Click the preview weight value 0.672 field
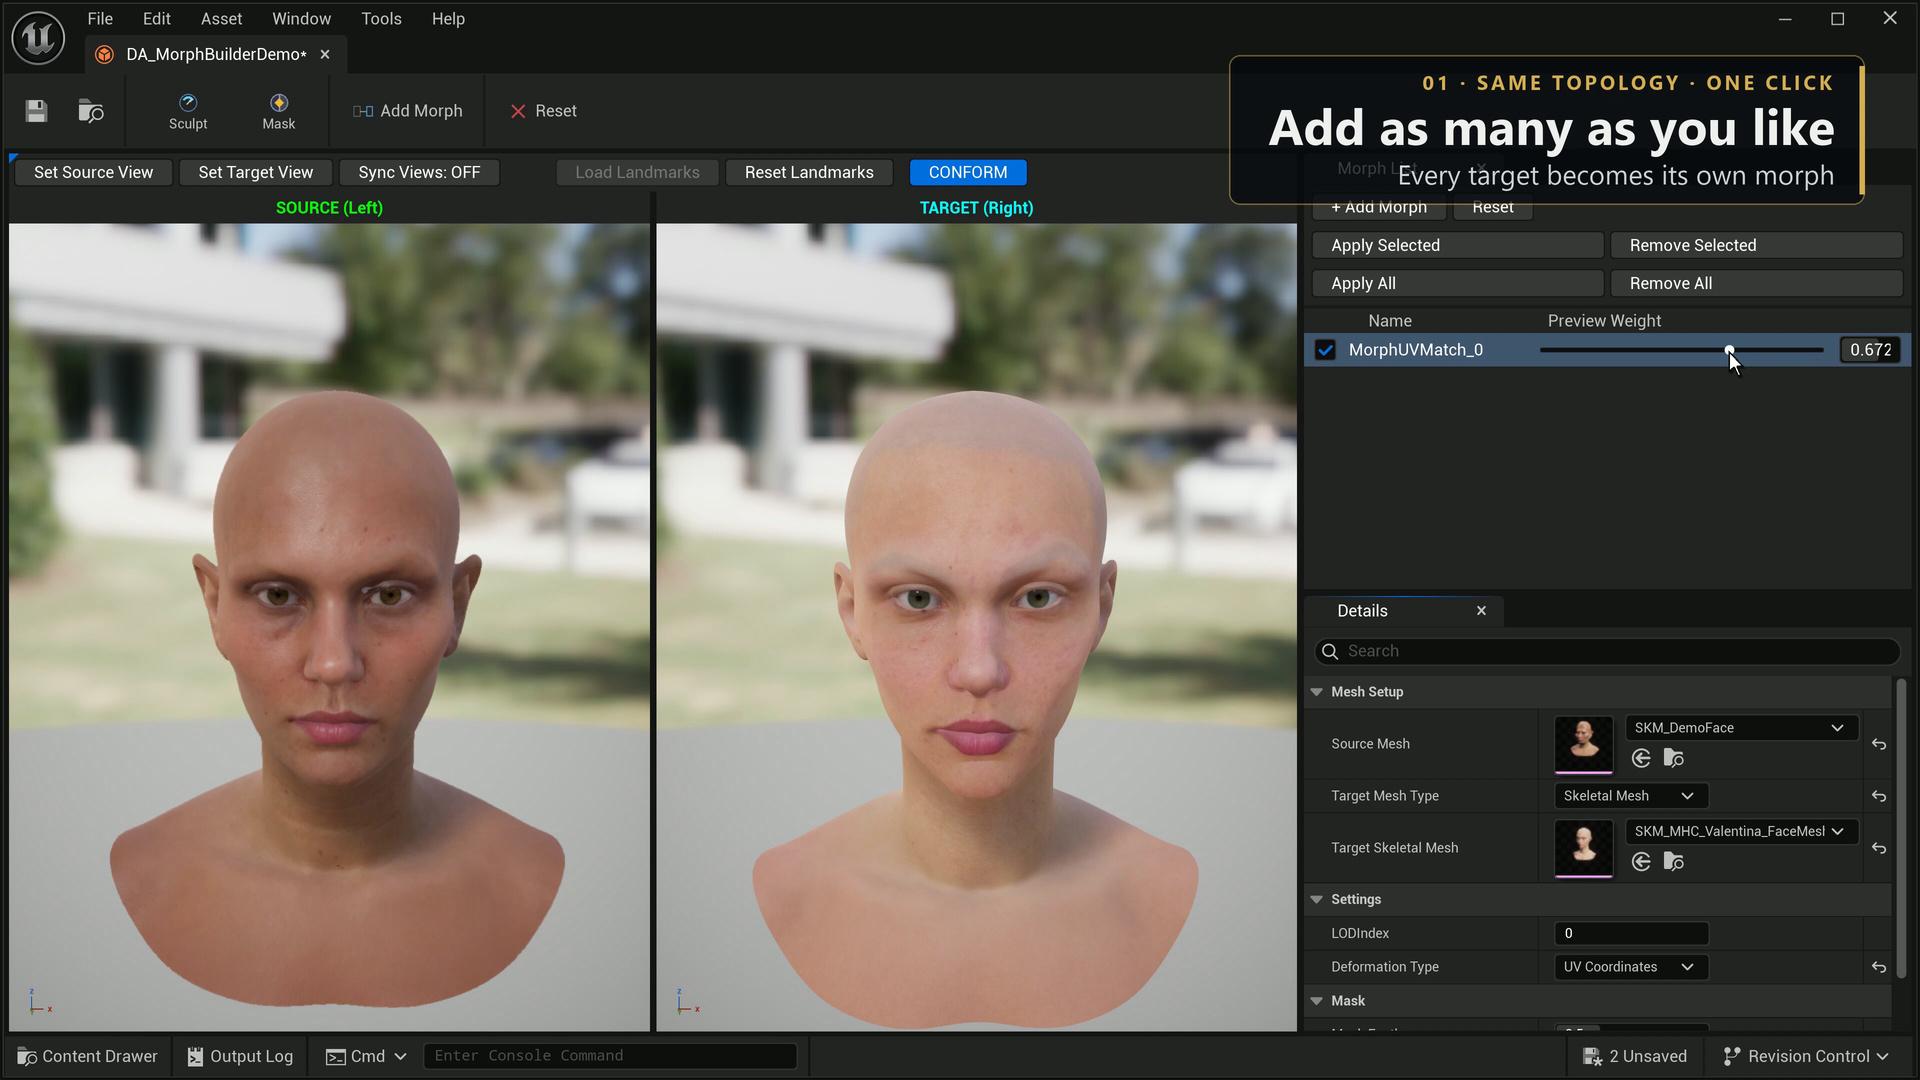This screenshot has height=1080, width=1920. (1870, 350)
